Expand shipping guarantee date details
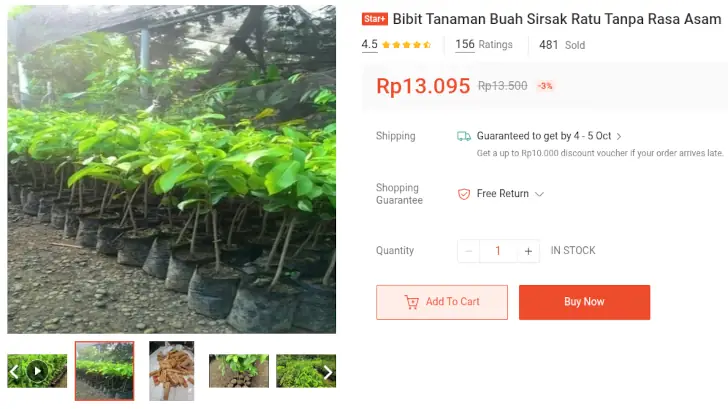 click(619, 136)
